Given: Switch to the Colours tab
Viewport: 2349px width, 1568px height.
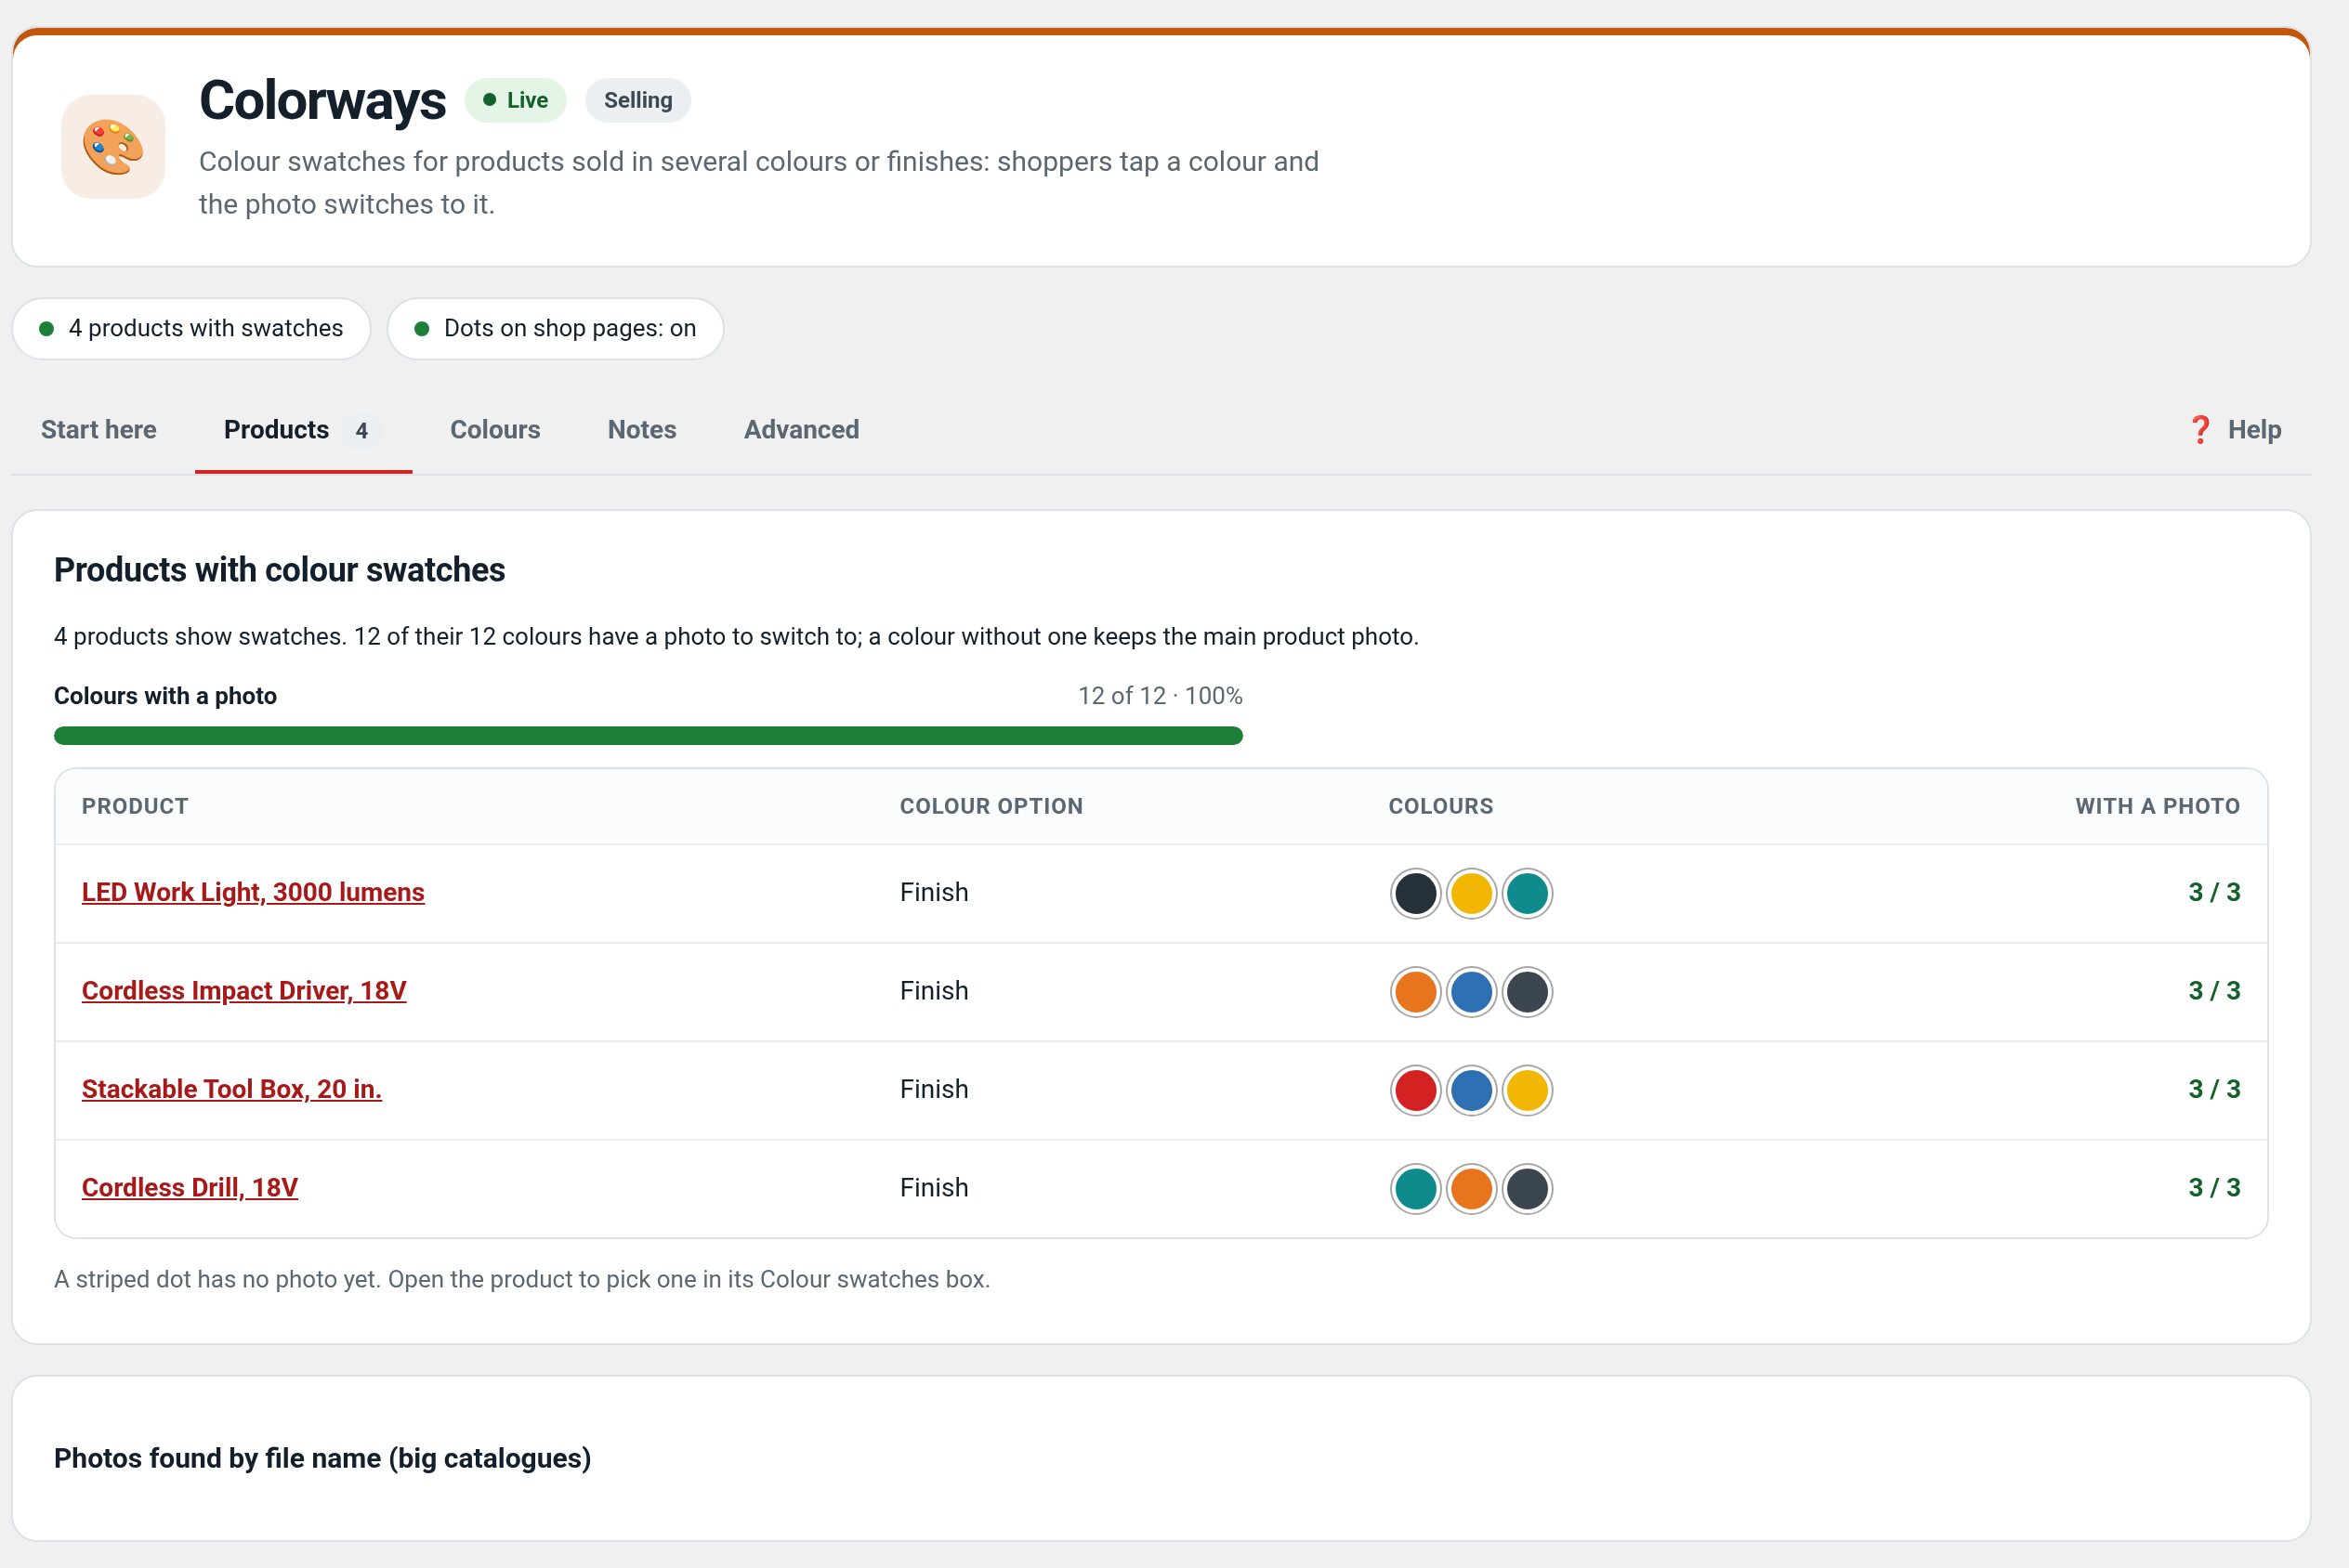Looking at the screenshot, I should (495, 430).
